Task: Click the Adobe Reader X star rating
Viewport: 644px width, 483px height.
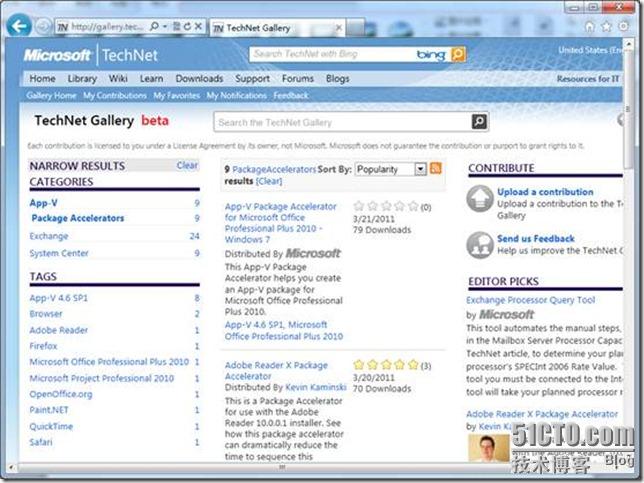Action: (386, 364)
